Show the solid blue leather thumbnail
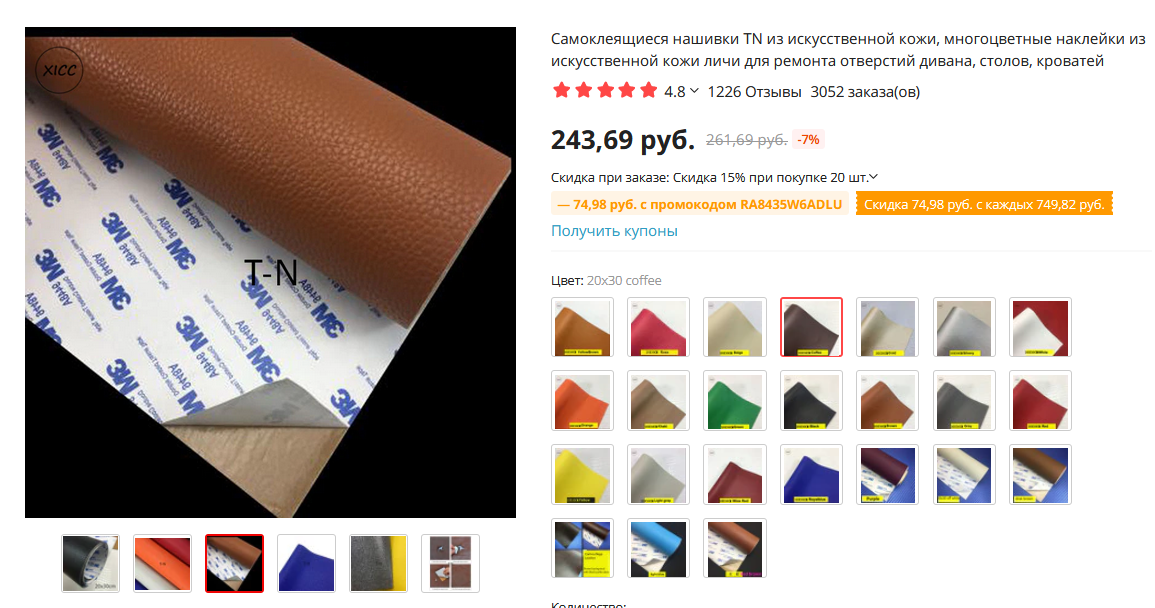This screenshot has height=608, width=1155. click(x=306, y=564)
